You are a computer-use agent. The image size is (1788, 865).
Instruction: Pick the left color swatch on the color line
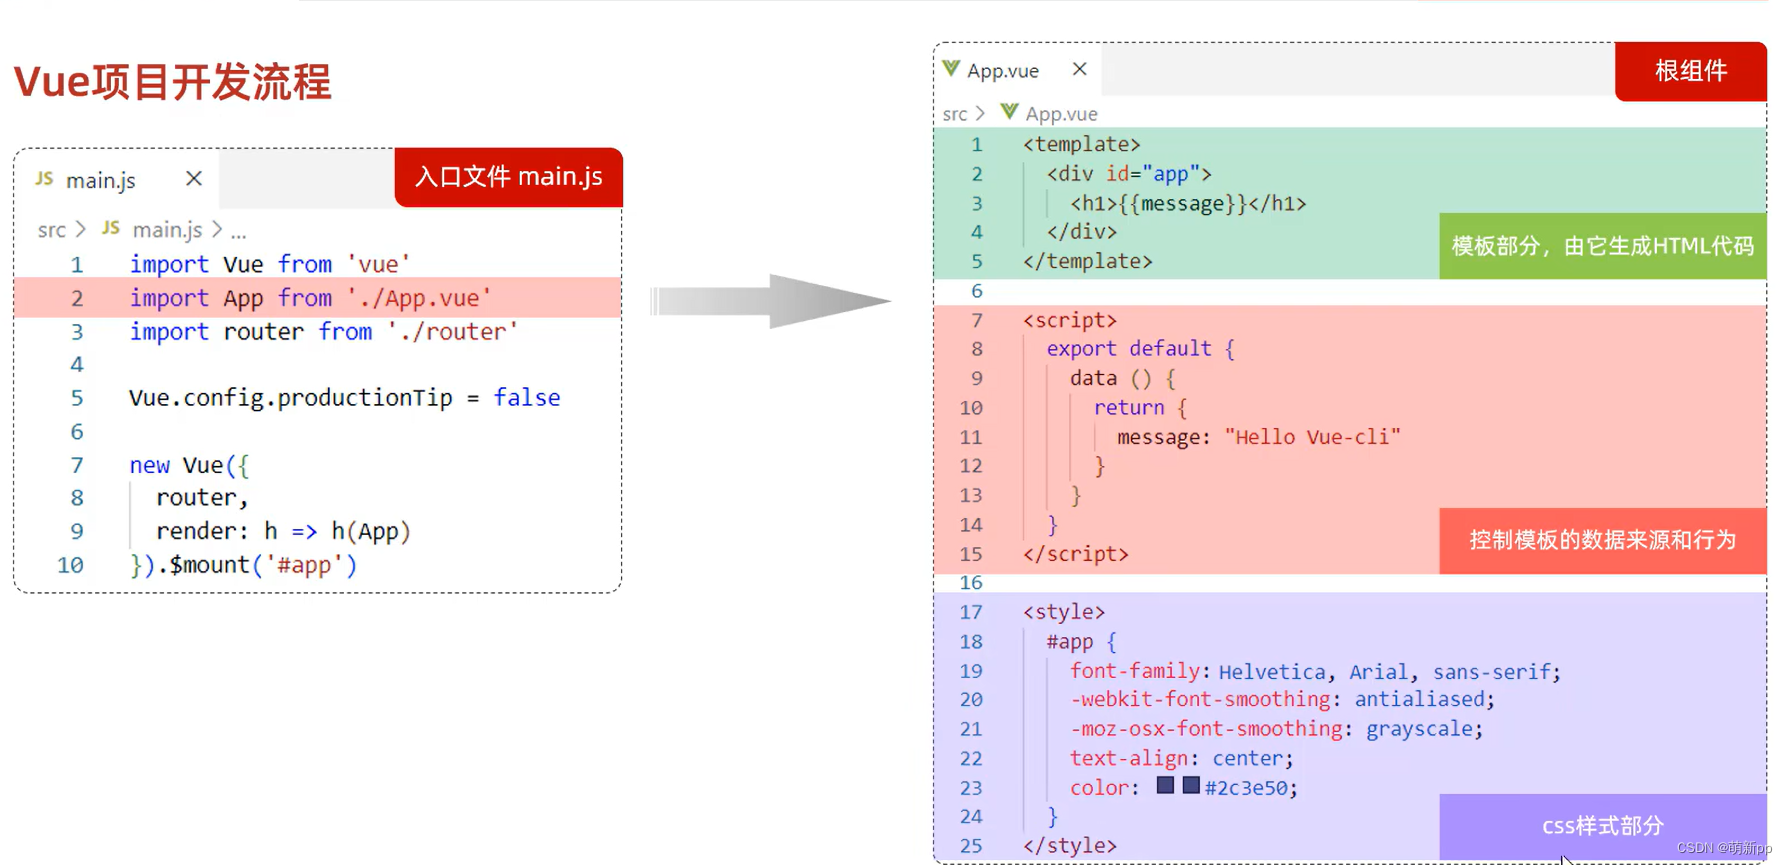(x=1165, y=785)
